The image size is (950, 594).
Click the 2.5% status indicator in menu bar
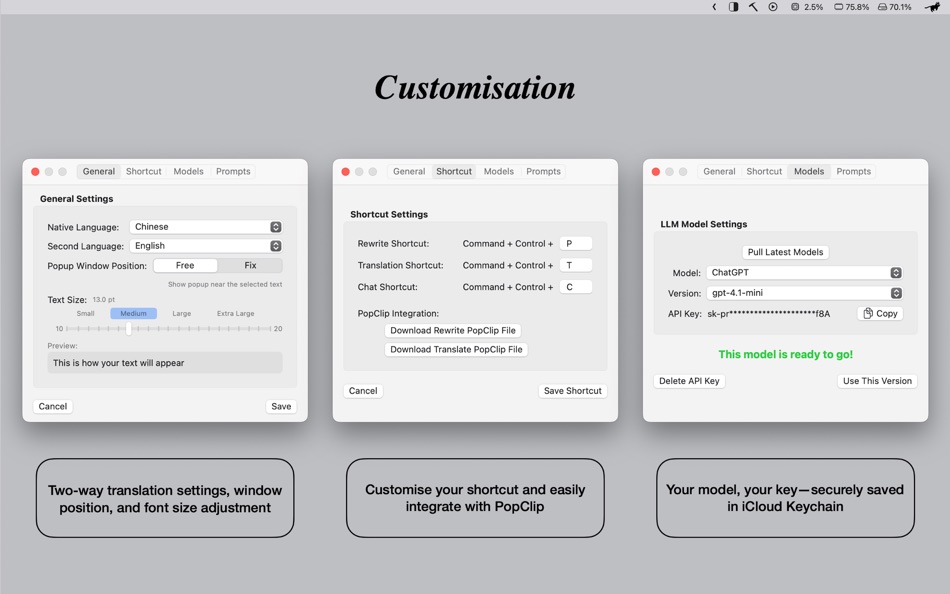pos(805,7)
